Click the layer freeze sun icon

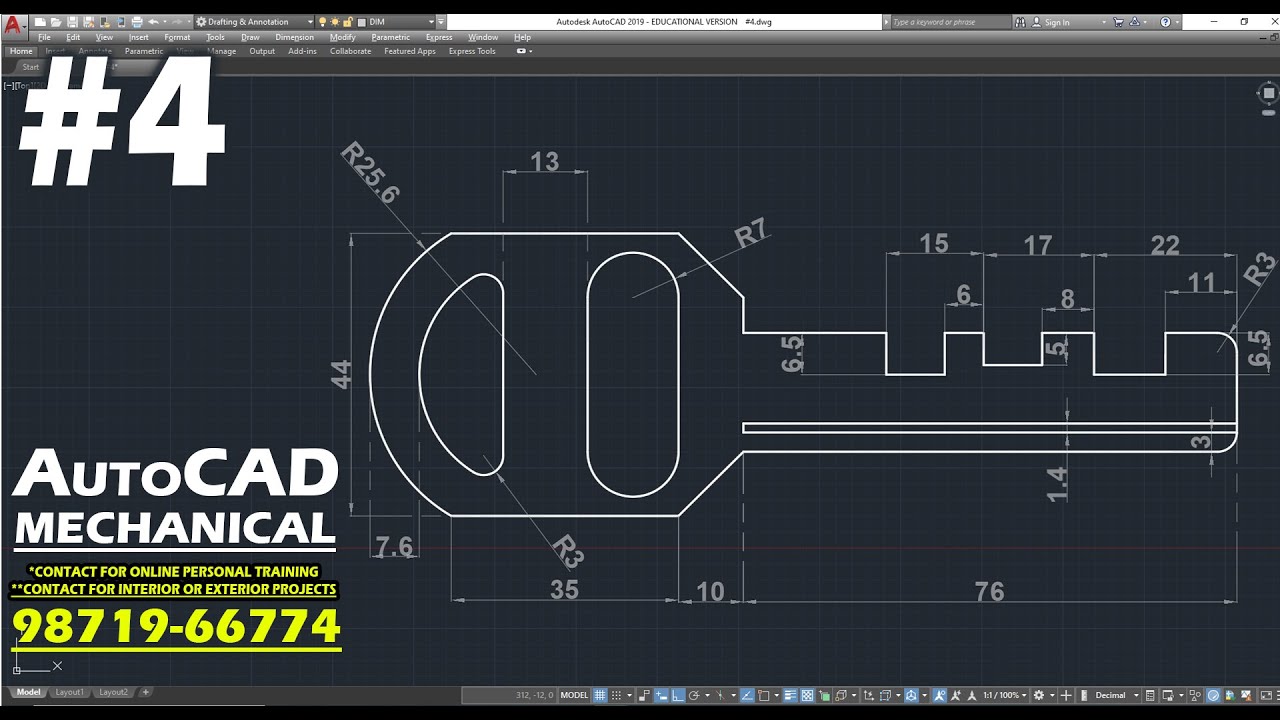tap(334, 21)
